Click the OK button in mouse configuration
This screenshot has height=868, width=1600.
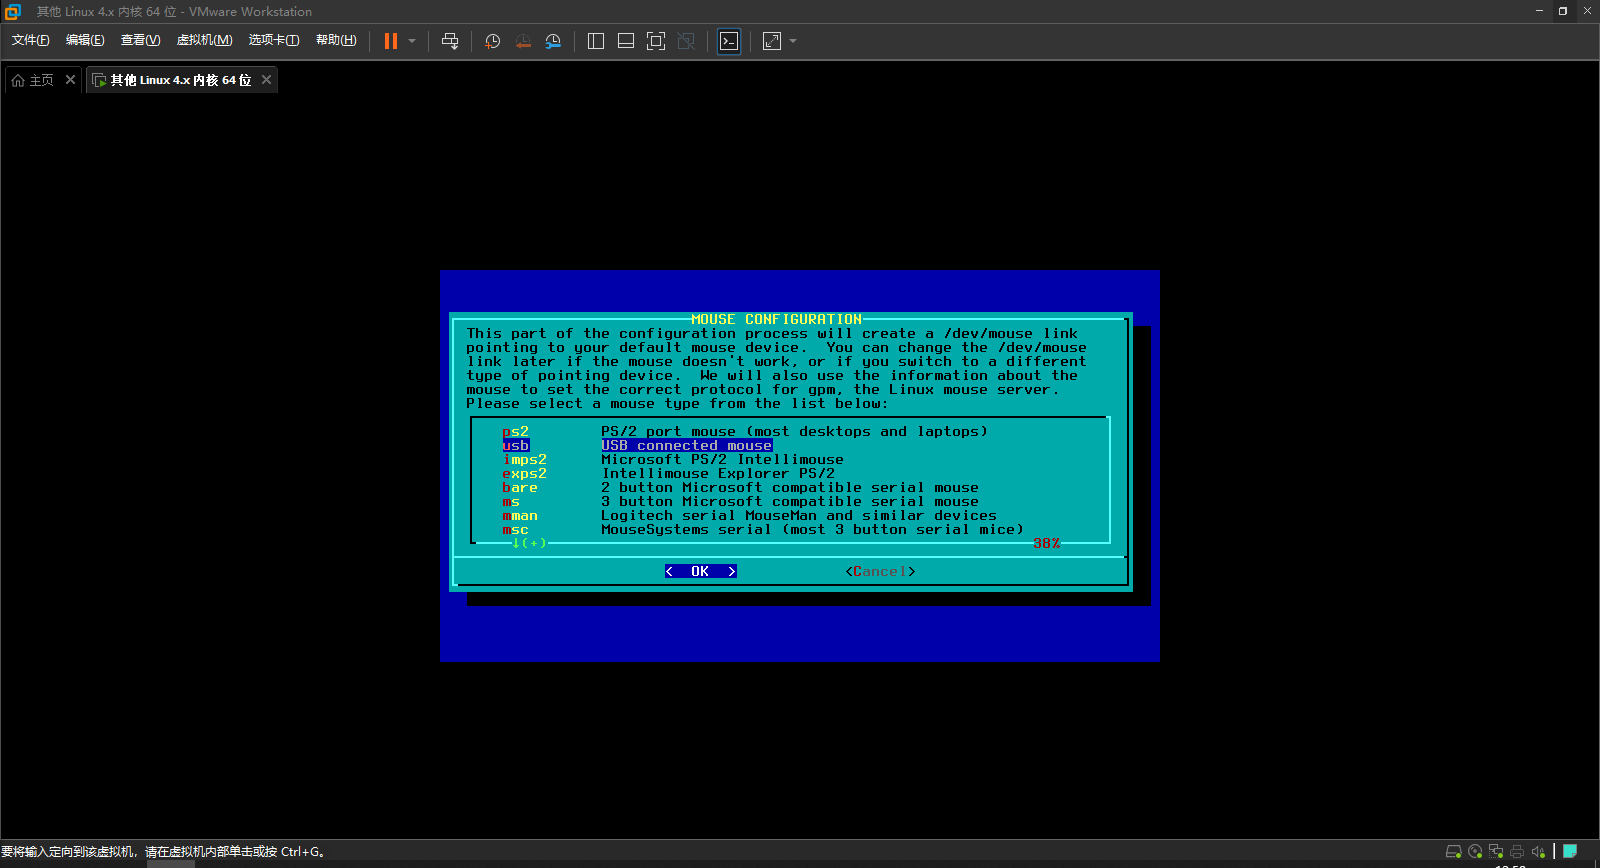click(x=701, y=571)
